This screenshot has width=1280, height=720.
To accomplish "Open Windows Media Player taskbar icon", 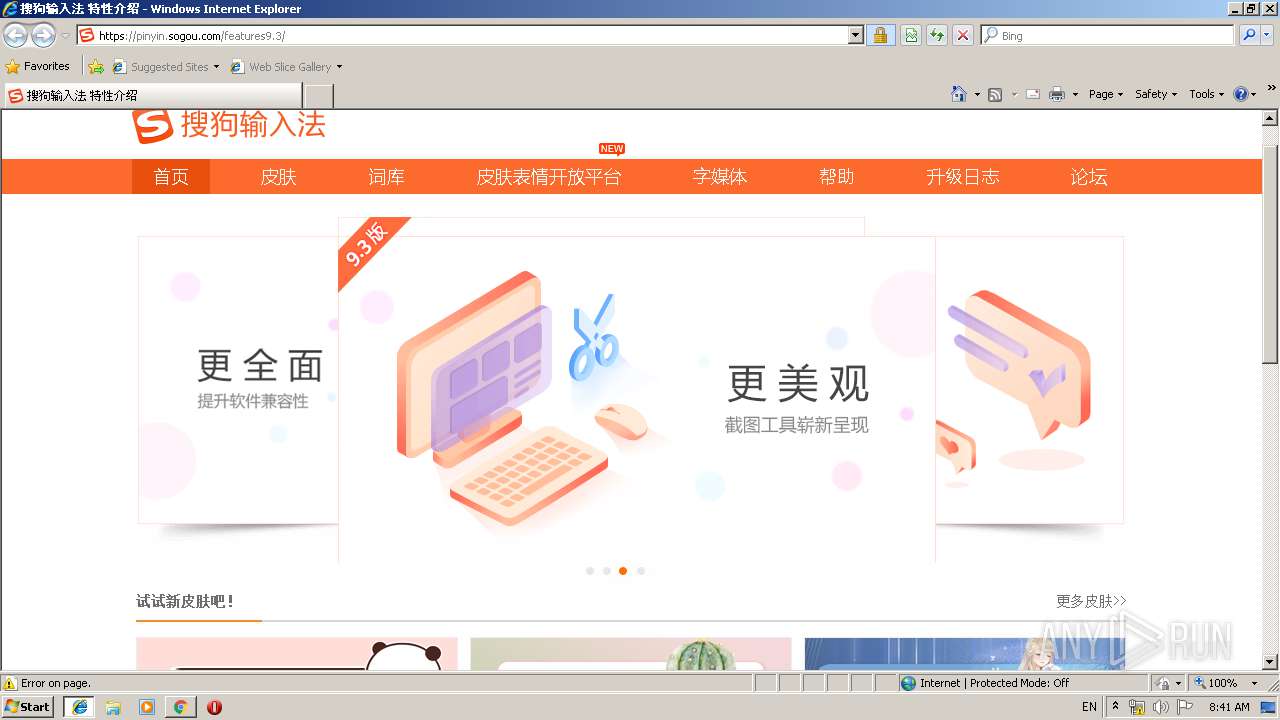I will (147, 707).
